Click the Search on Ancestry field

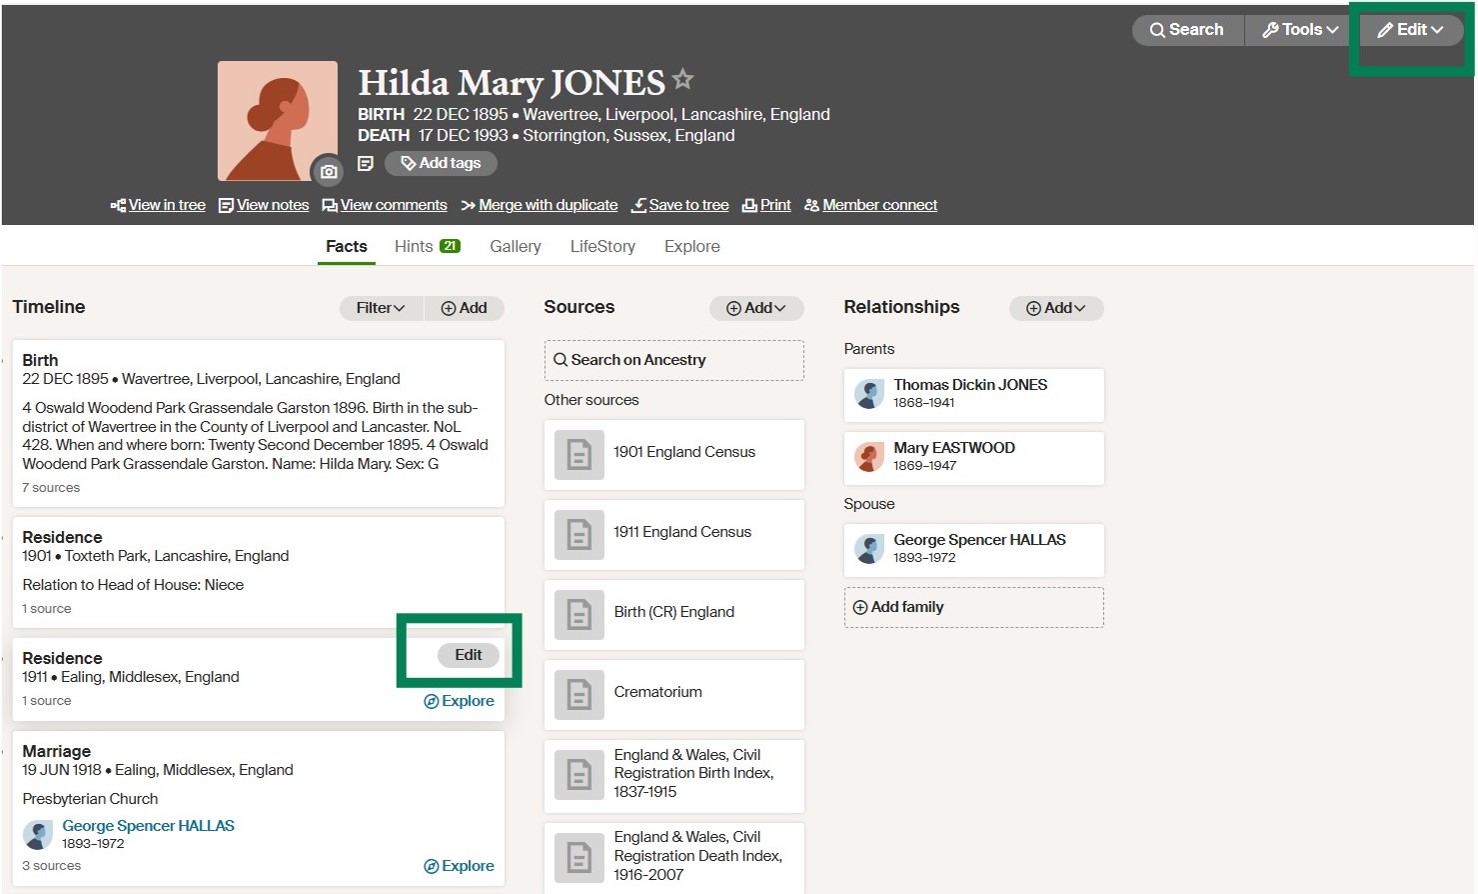(673, 360)
